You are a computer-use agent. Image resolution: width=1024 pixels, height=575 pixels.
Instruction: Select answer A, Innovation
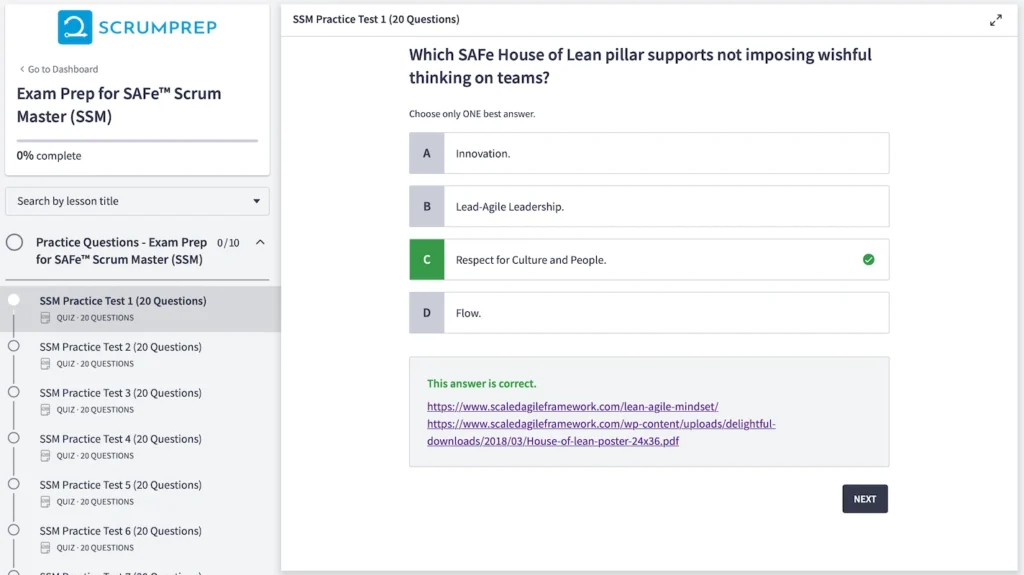(648, 154)
